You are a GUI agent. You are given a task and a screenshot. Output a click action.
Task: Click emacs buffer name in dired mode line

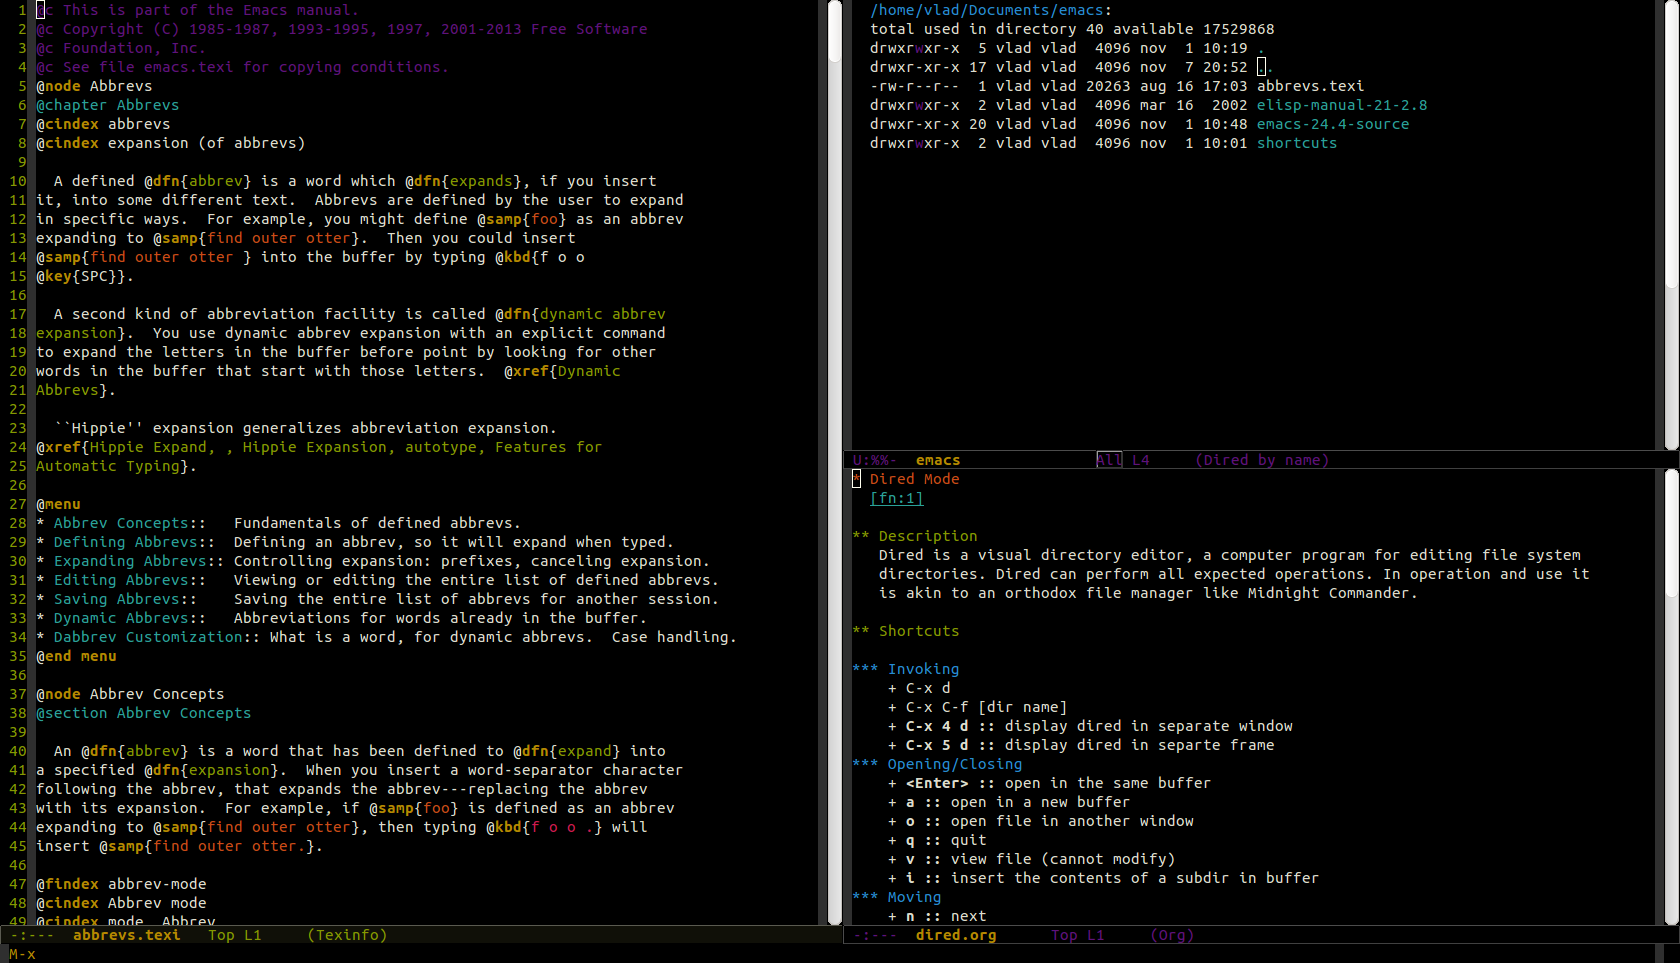coord(938,460)
